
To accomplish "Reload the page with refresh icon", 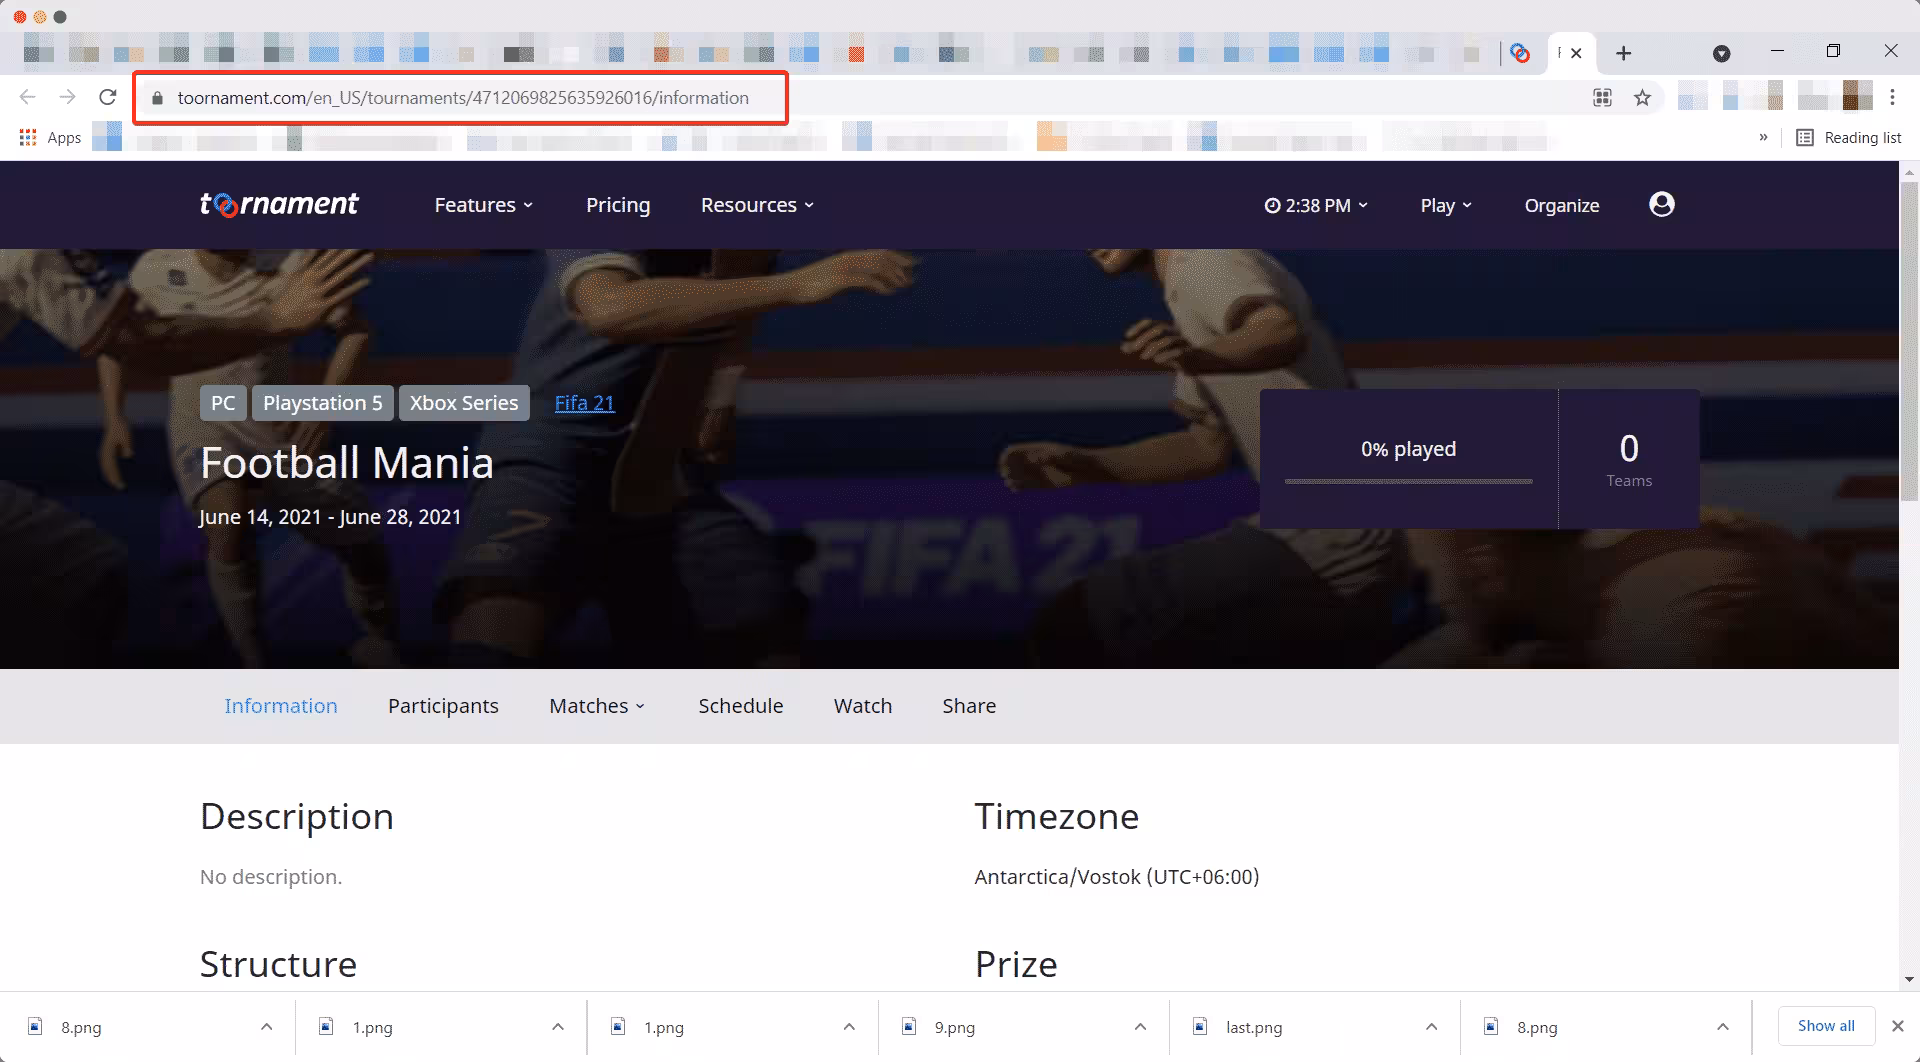I will (x=108, y=97).
